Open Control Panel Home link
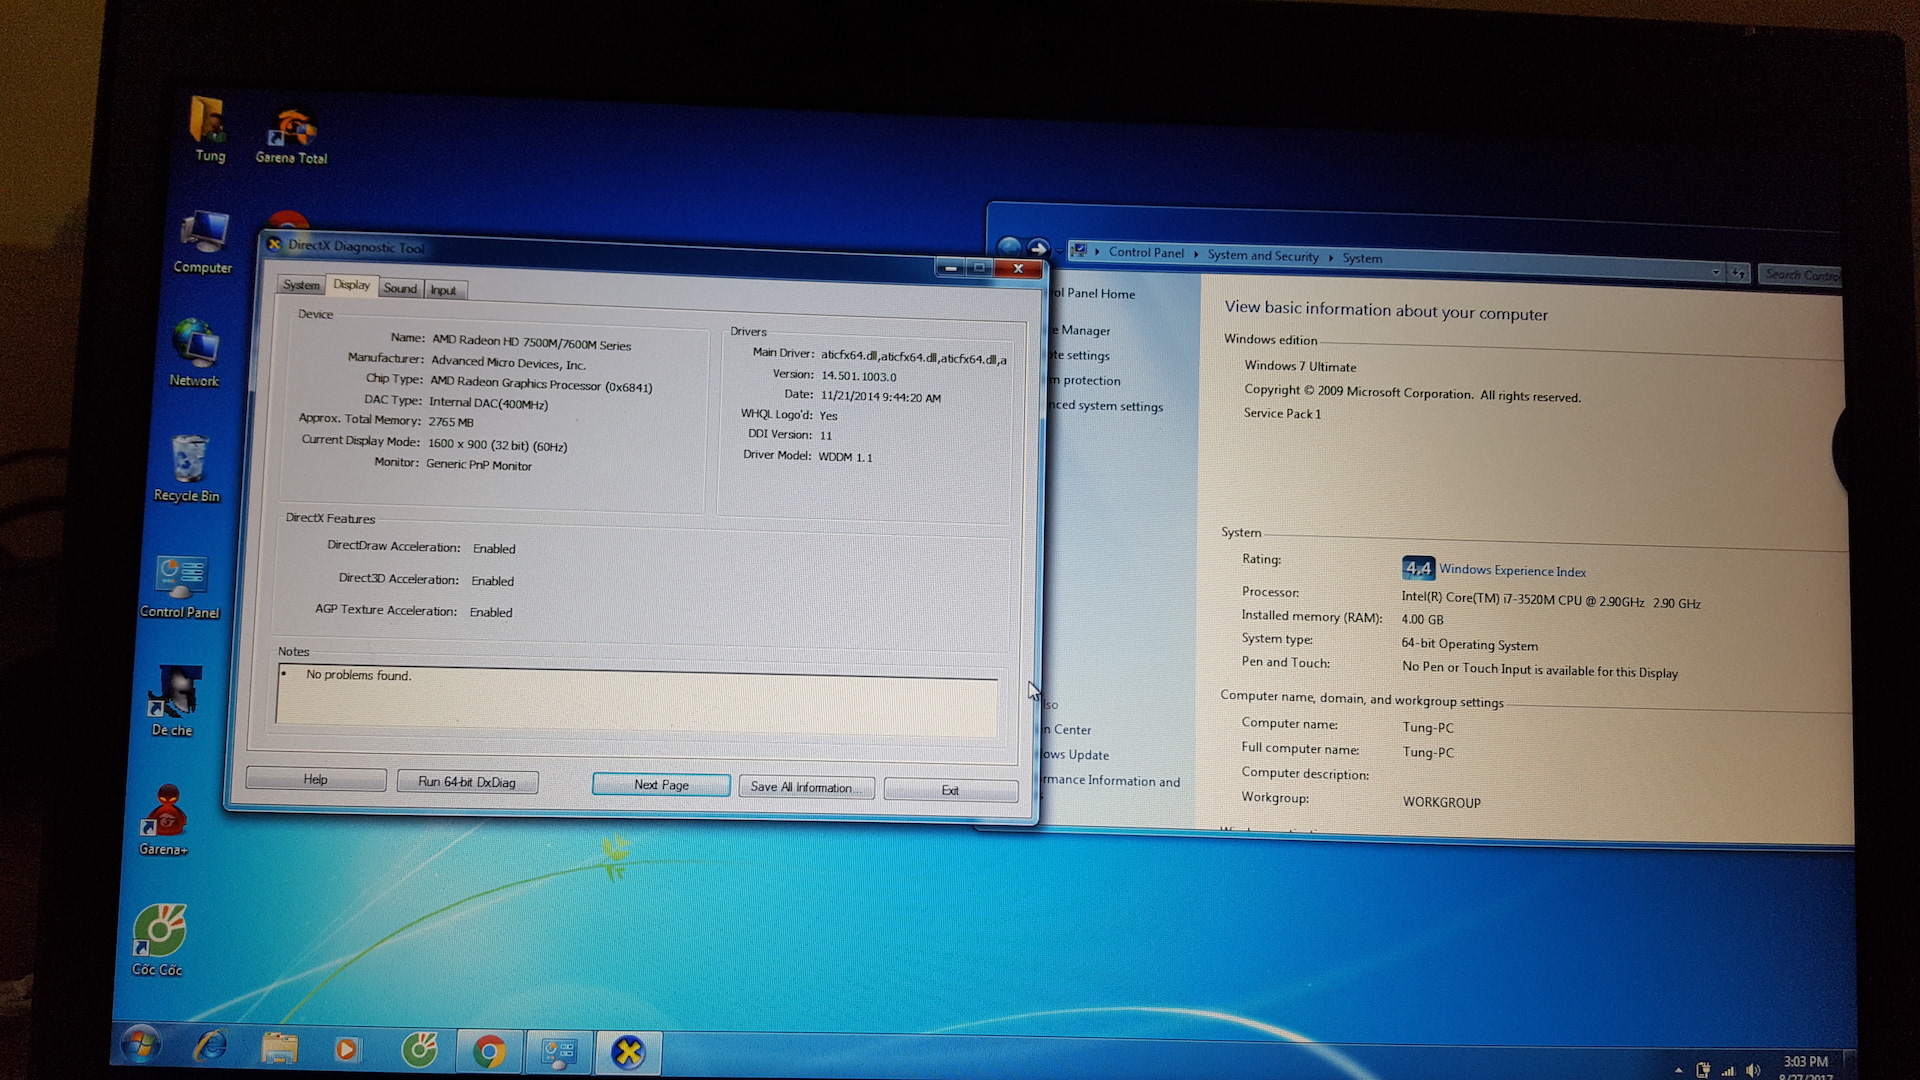The width and height of the screenshot is (1920, 1080). (x=1093, y=293)
